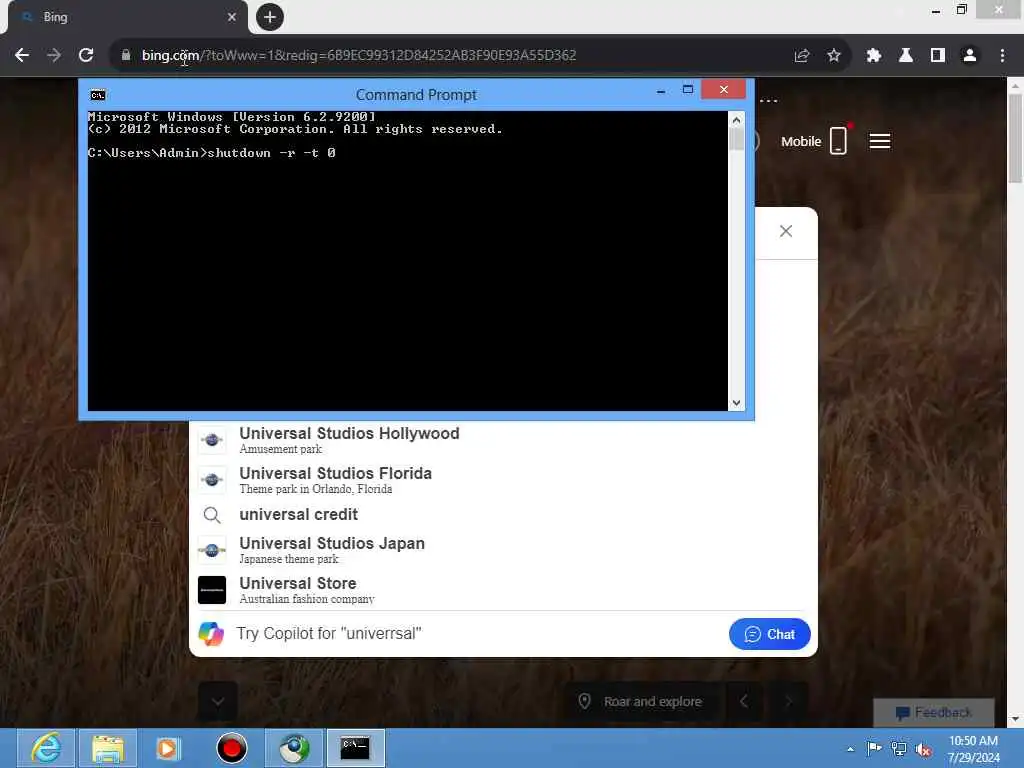The width and height of the screenshot is (1024, 768).
Task: Open the Chat button
Action: [x=769, y=634]
